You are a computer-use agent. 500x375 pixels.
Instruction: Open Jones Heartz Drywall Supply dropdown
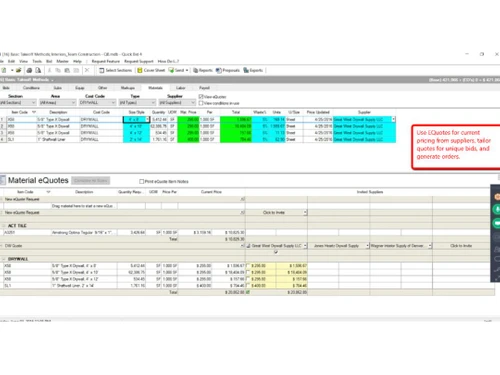coord(367,246)
